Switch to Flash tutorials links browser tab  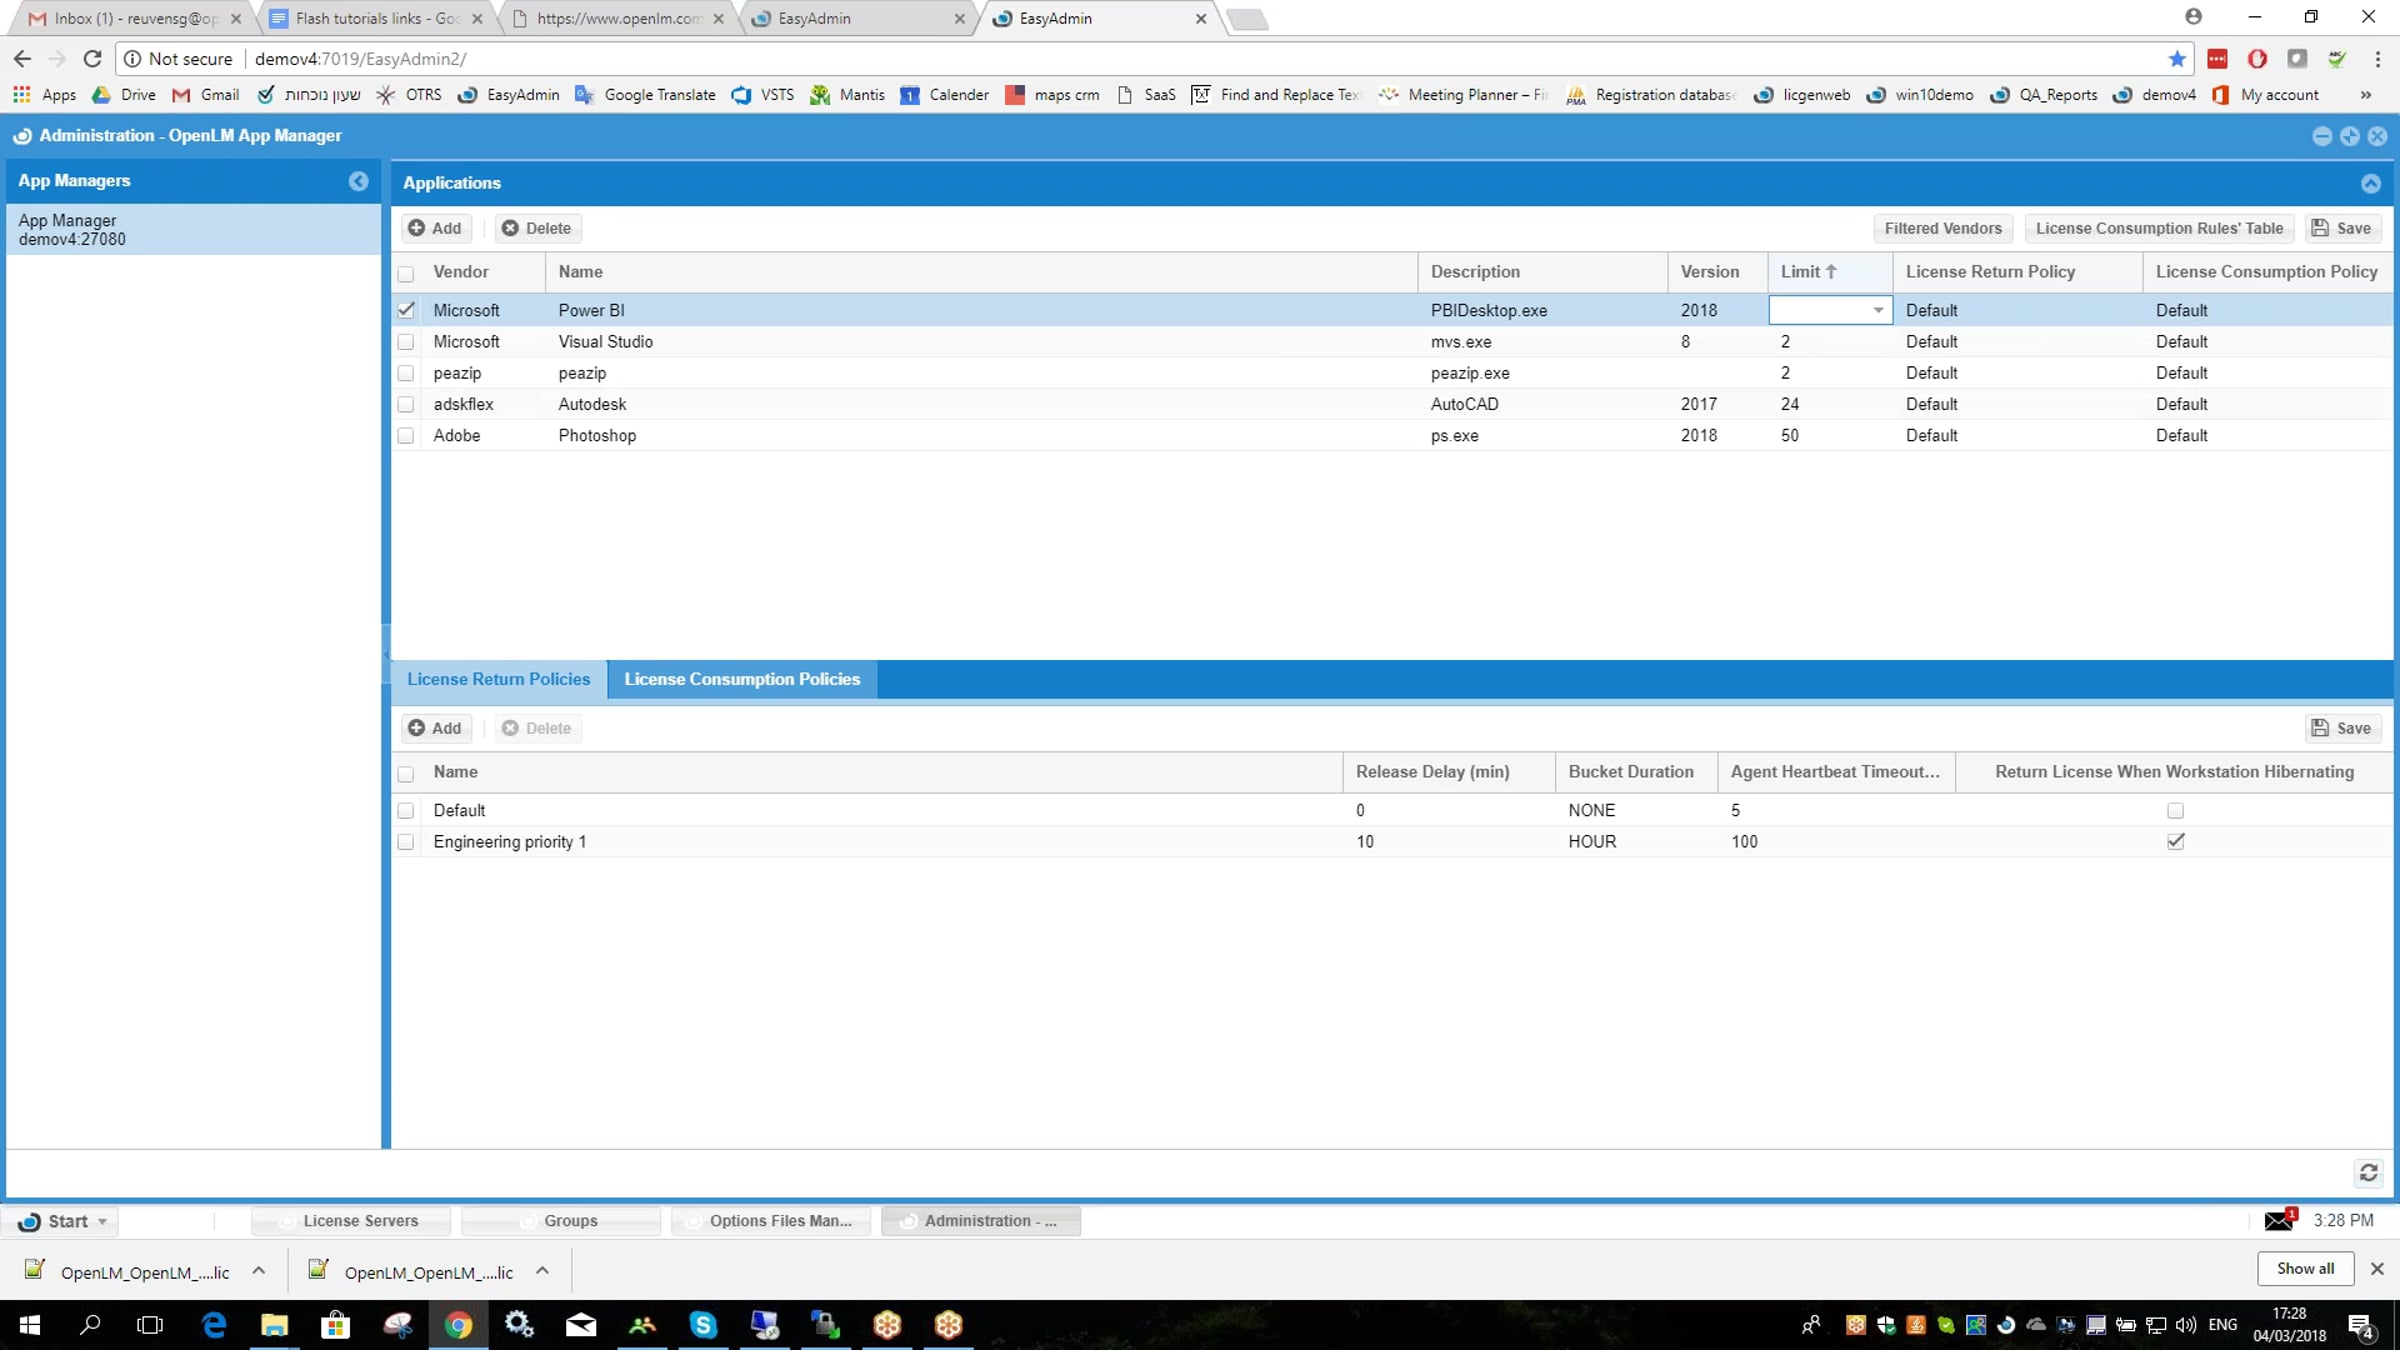tap(375, 18)
